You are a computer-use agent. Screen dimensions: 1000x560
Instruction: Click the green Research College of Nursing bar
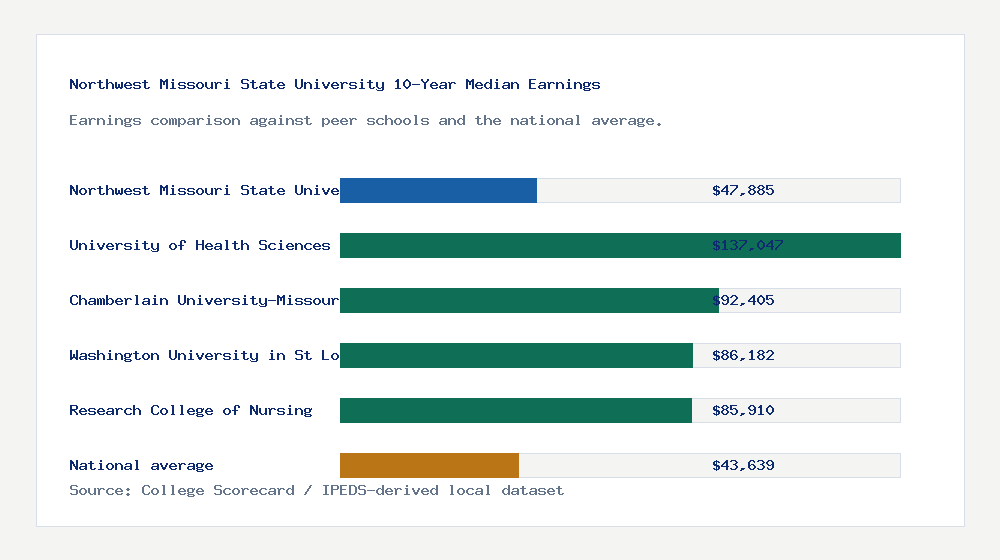(x=516, y=411)
